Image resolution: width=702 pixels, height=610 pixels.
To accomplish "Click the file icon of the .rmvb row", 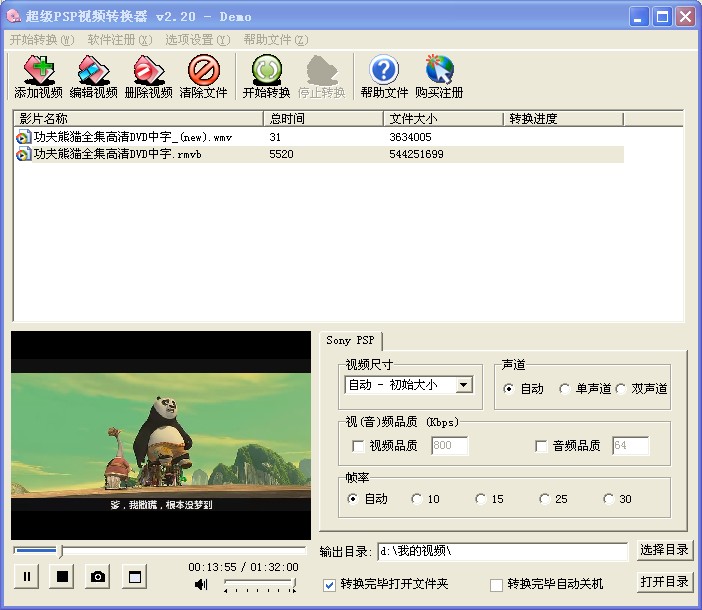I will (23, 154).
